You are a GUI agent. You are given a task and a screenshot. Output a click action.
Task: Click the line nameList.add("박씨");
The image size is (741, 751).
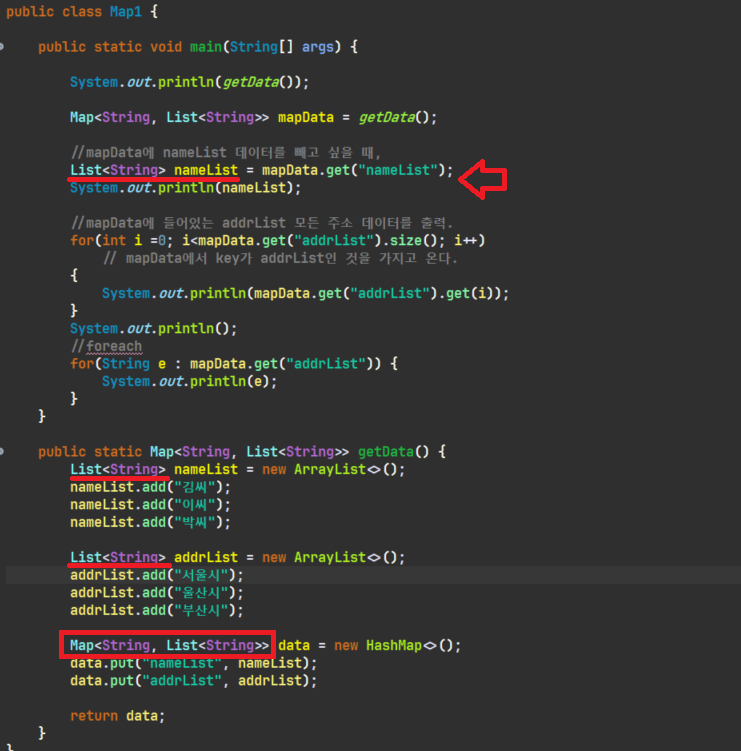click(150, 522)
